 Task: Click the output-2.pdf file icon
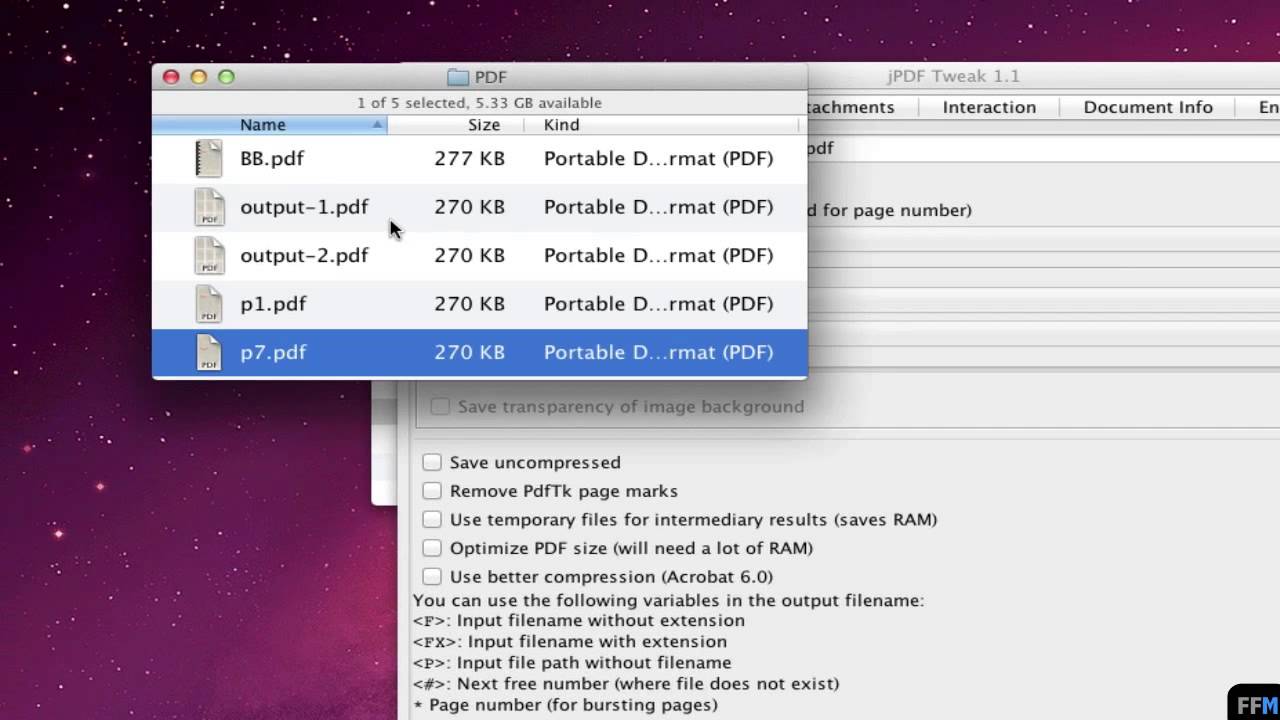209,255
